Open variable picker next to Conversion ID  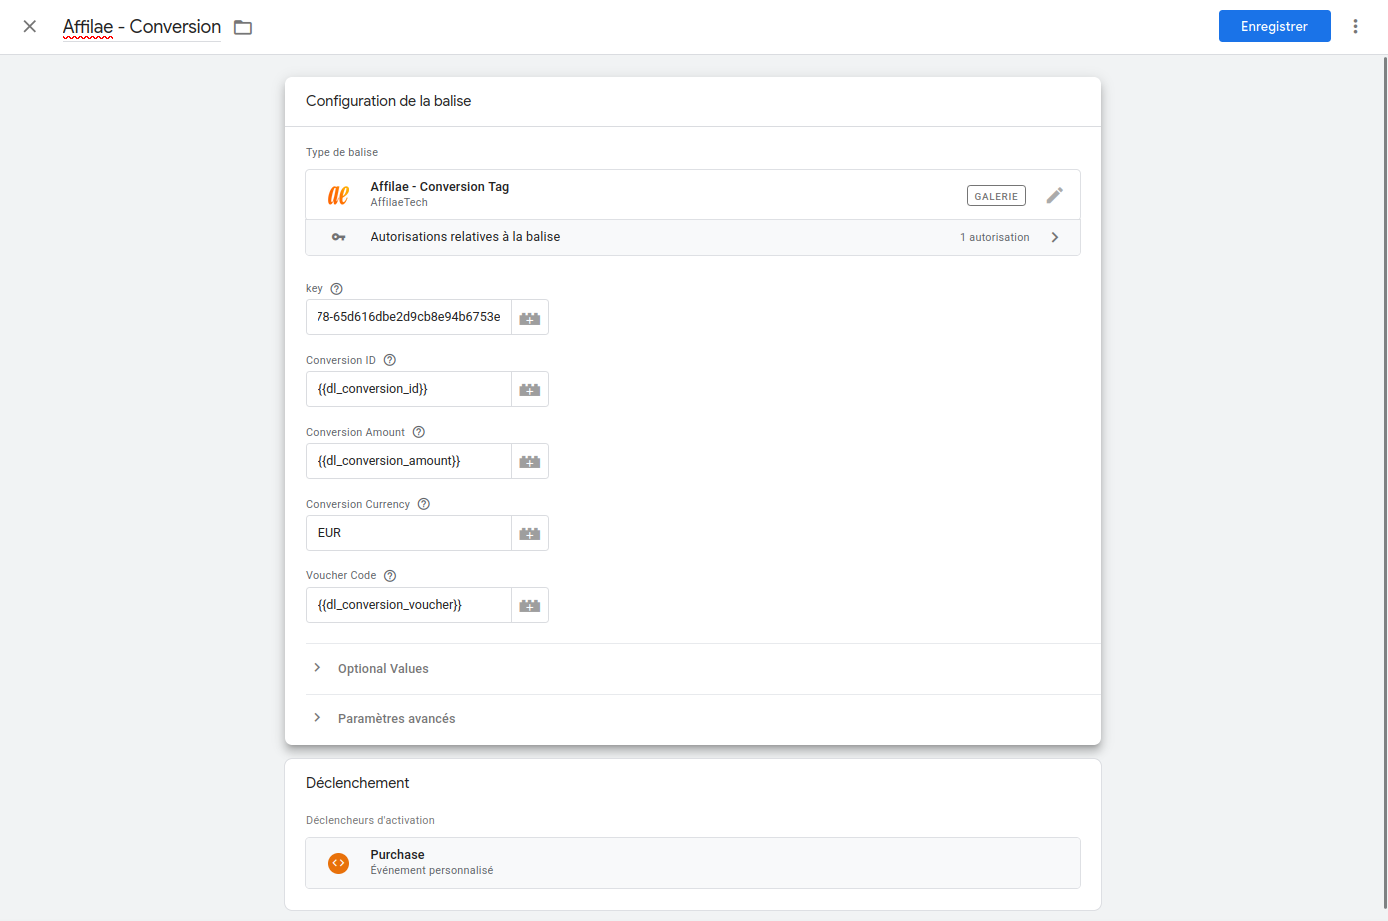click(x=530, y=390)
